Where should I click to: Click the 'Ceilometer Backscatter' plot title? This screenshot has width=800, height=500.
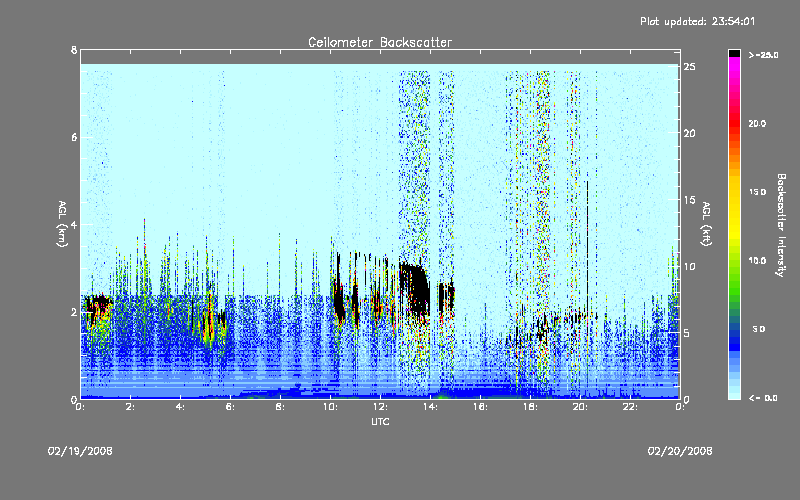click(x=380, y=42)
